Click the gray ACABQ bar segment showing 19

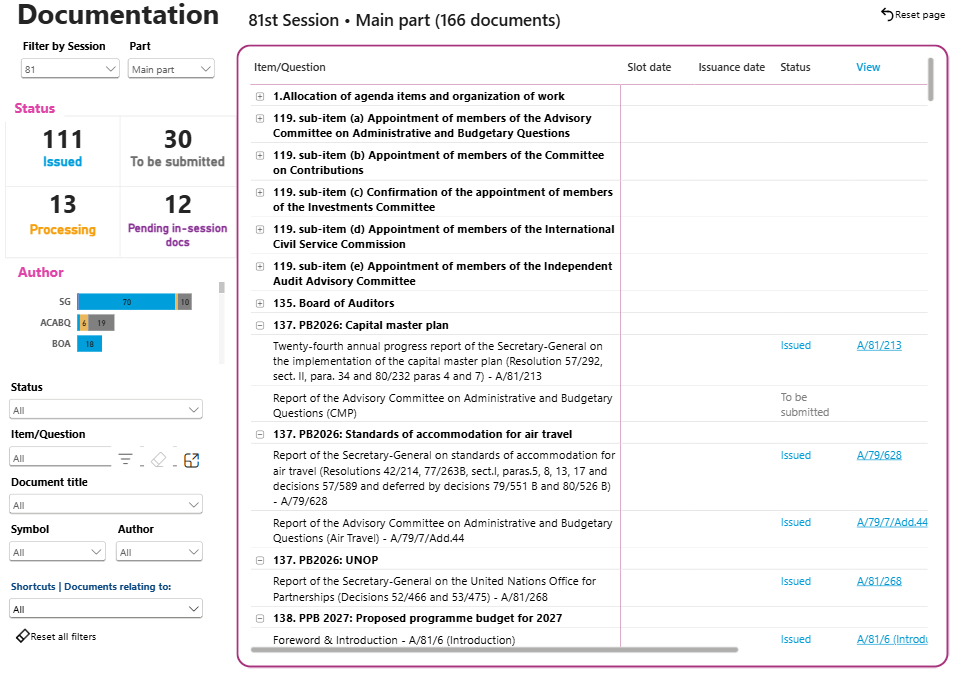tap(102, 323)
